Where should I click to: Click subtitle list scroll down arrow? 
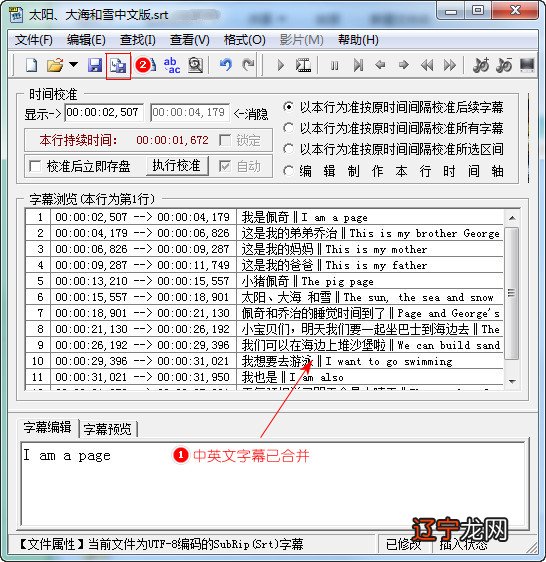point(512,381)
